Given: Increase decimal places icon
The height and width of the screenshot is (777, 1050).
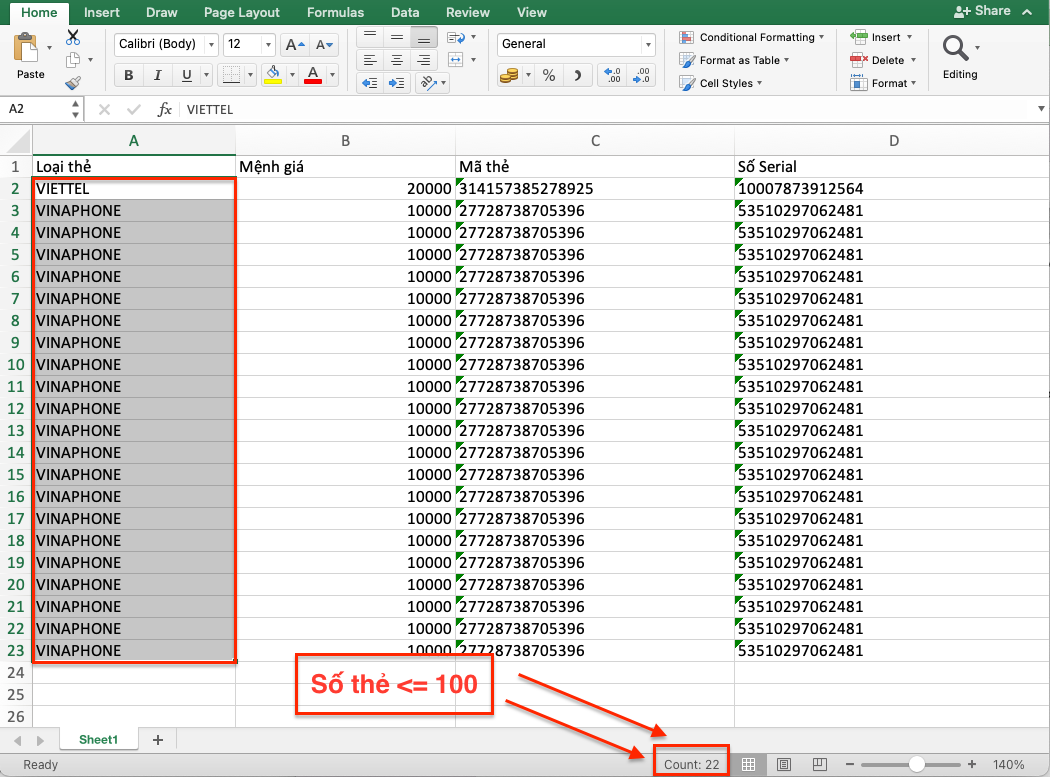Looking at the screenshot, I should coord(612,75).
